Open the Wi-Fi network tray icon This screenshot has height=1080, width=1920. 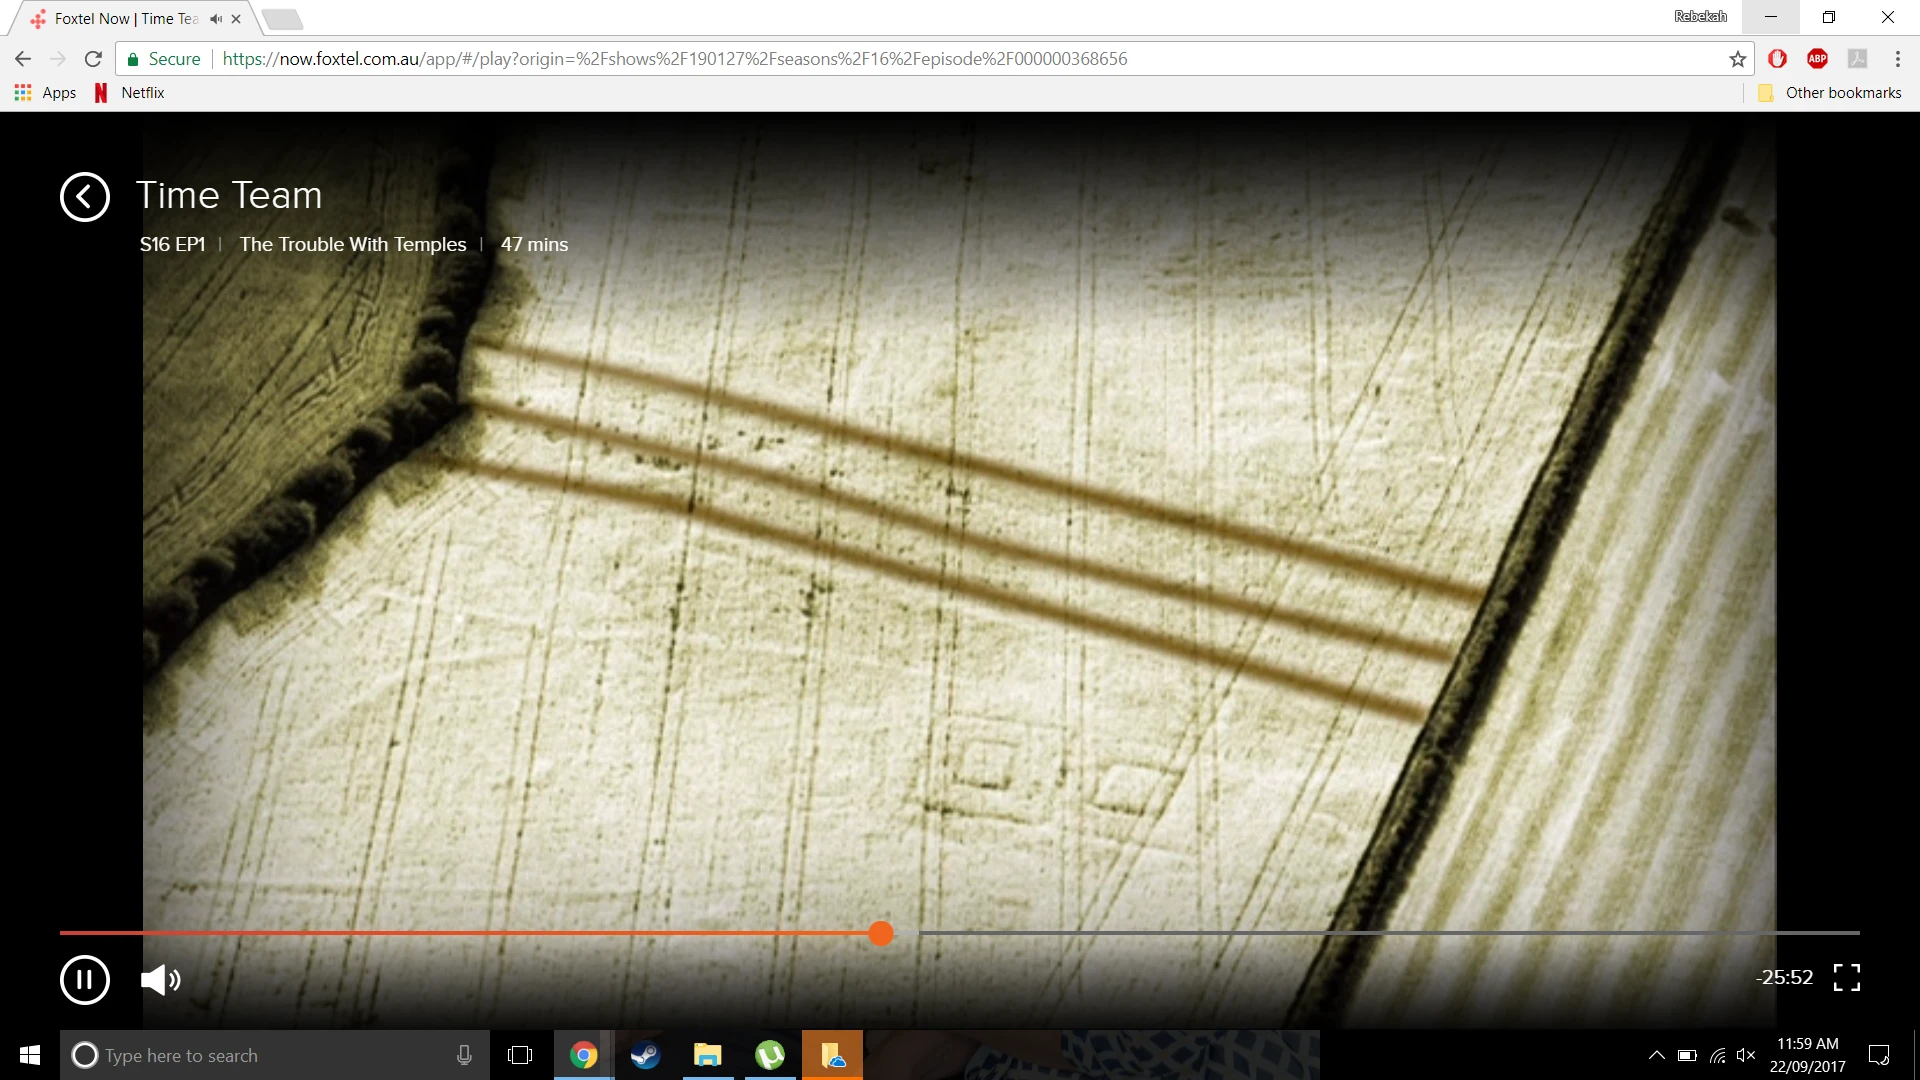pyautogui.click(x=1717, y=1055)
